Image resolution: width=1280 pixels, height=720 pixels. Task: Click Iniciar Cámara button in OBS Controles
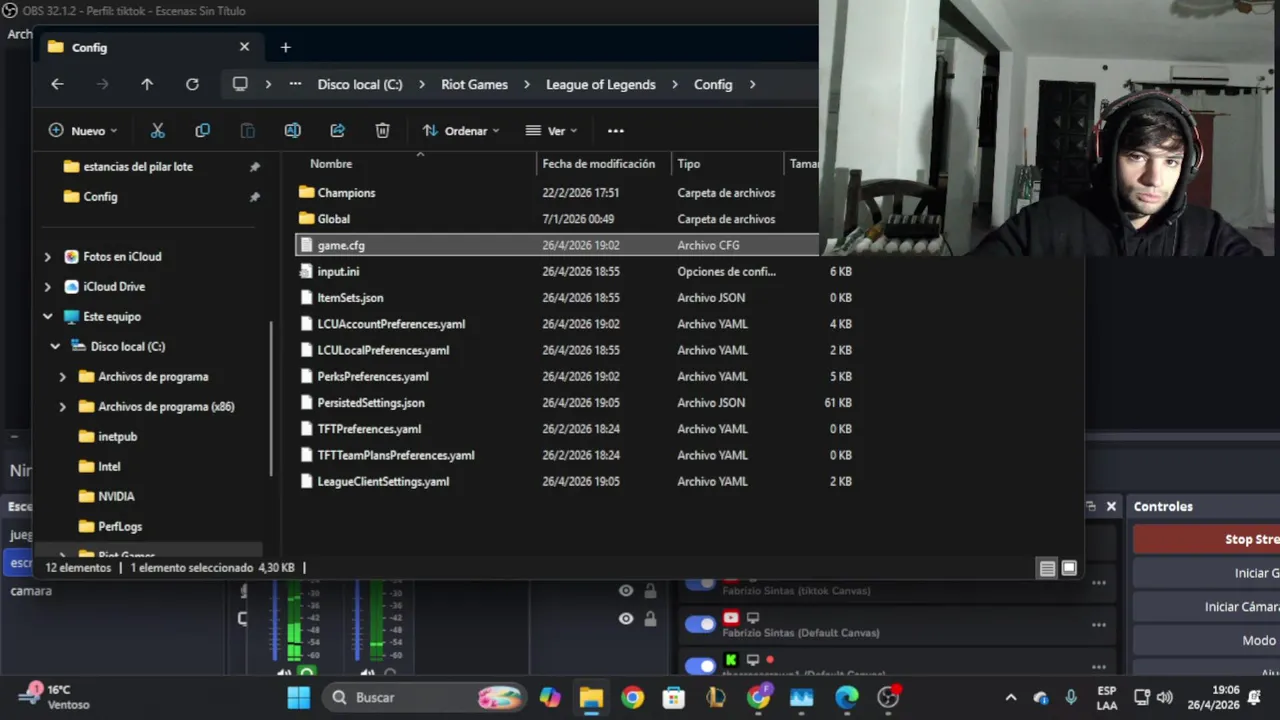[x=1206, y=607]
